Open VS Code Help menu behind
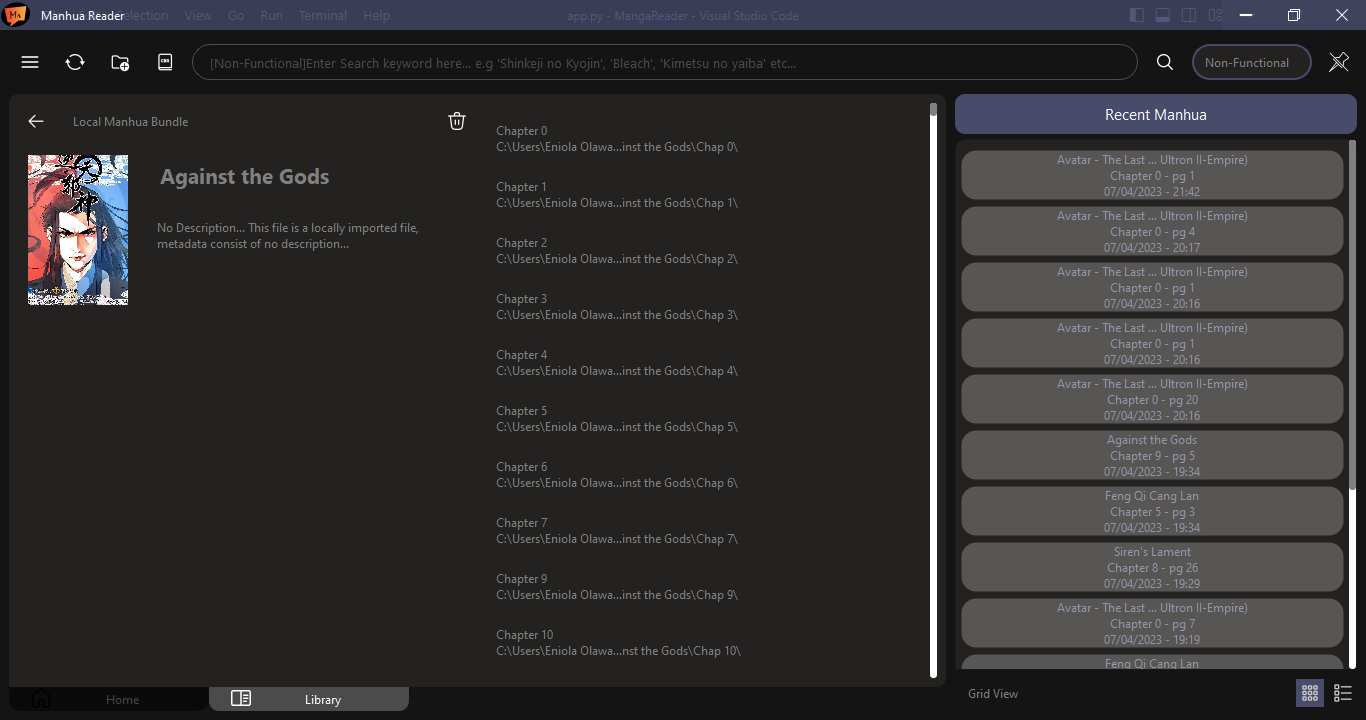Viewport: 1366px width, 720px height. click(376, 16)
